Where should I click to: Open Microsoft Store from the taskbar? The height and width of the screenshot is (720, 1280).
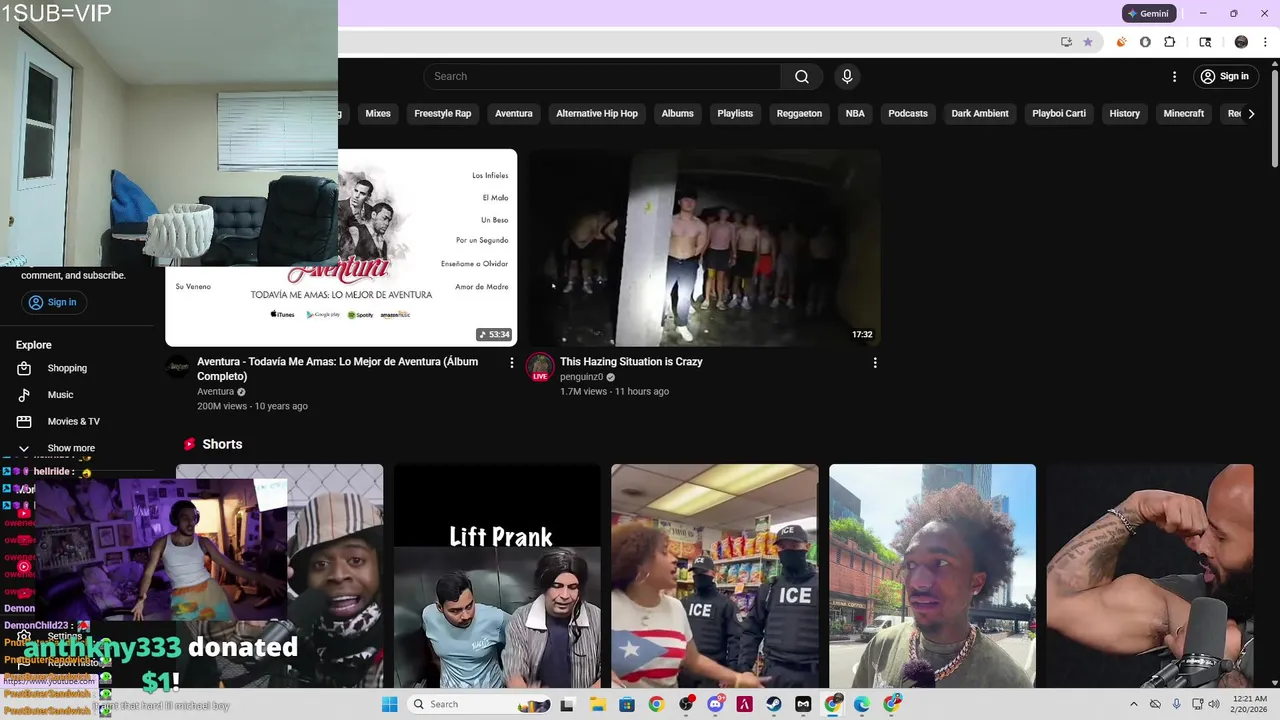(x=626, y=704)
